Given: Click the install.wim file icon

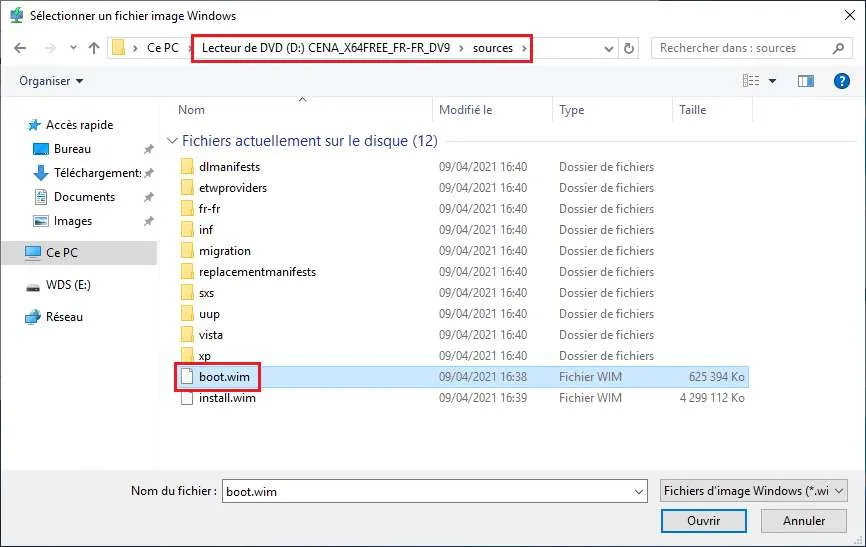Looking at the screenshot, I should tap(187, 398).
